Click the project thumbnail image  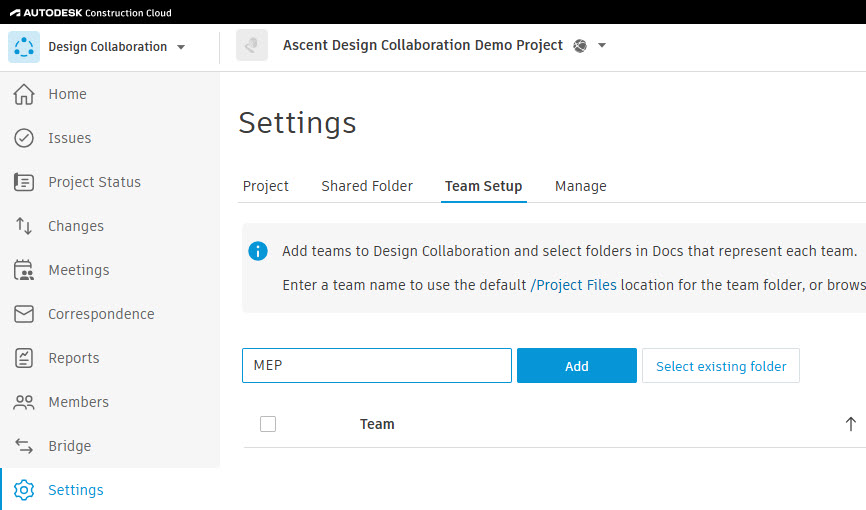252,45
